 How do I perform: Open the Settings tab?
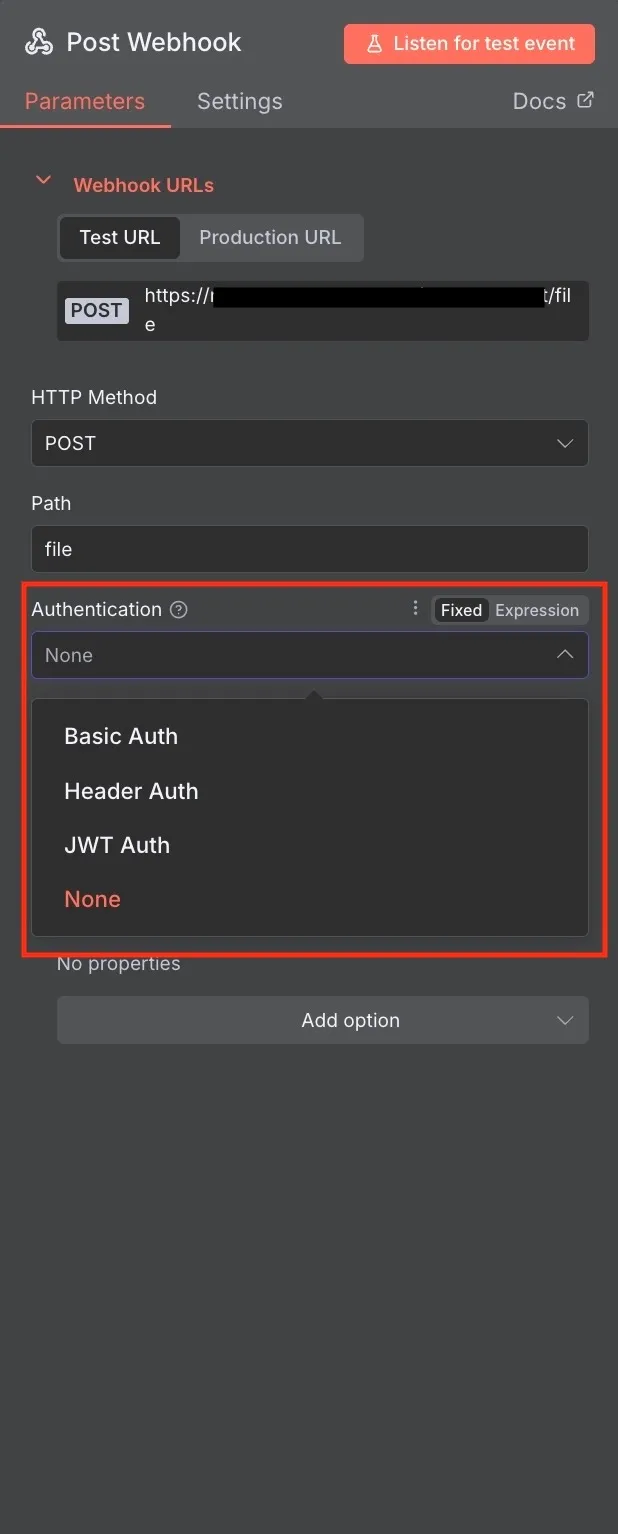click(x=239, y=101)
